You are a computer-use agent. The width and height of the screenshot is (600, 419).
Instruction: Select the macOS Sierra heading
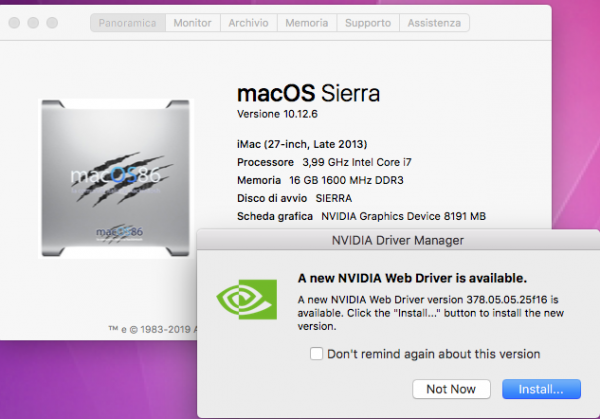point(308,93)
